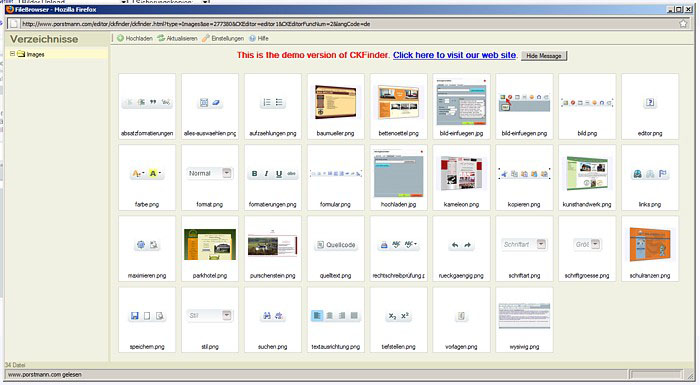Viewport: 700px width, 385px height.
Task: Select schriftgroesse.png font size image
Action: 587,249
